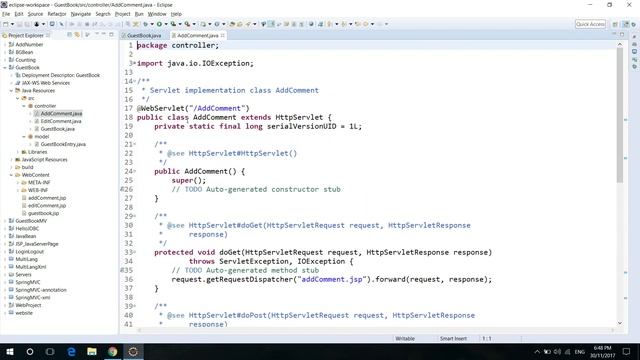The height and width of the screenshot is (360, 640).
Task: Expand the WEB-INF folder
Action: [18, 190]
